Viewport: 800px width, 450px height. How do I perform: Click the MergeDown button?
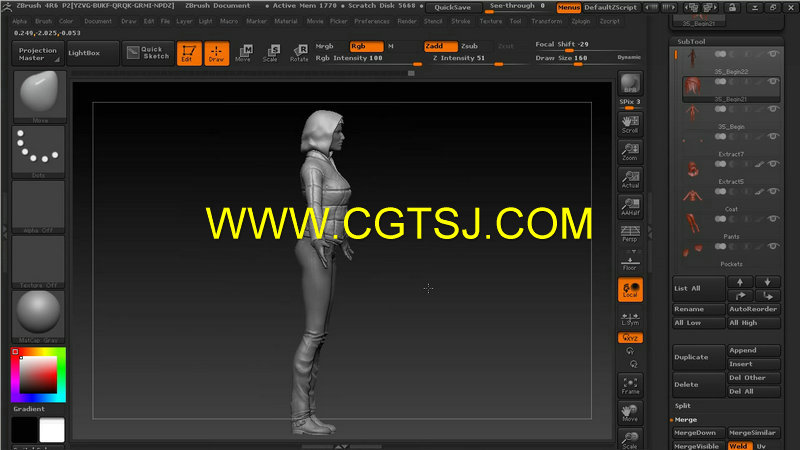click(x=698, y=433)
